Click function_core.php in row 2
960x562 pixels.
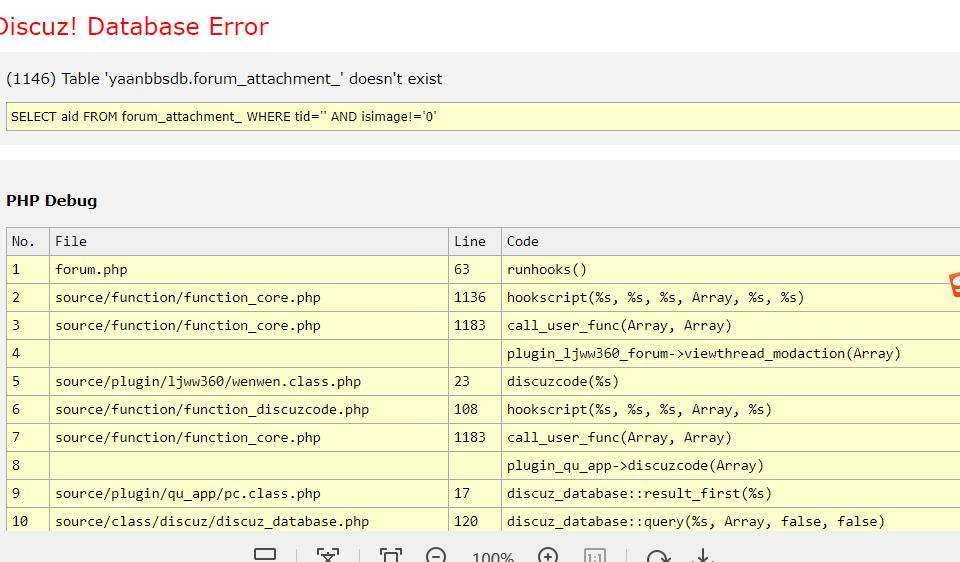[249, 298]
